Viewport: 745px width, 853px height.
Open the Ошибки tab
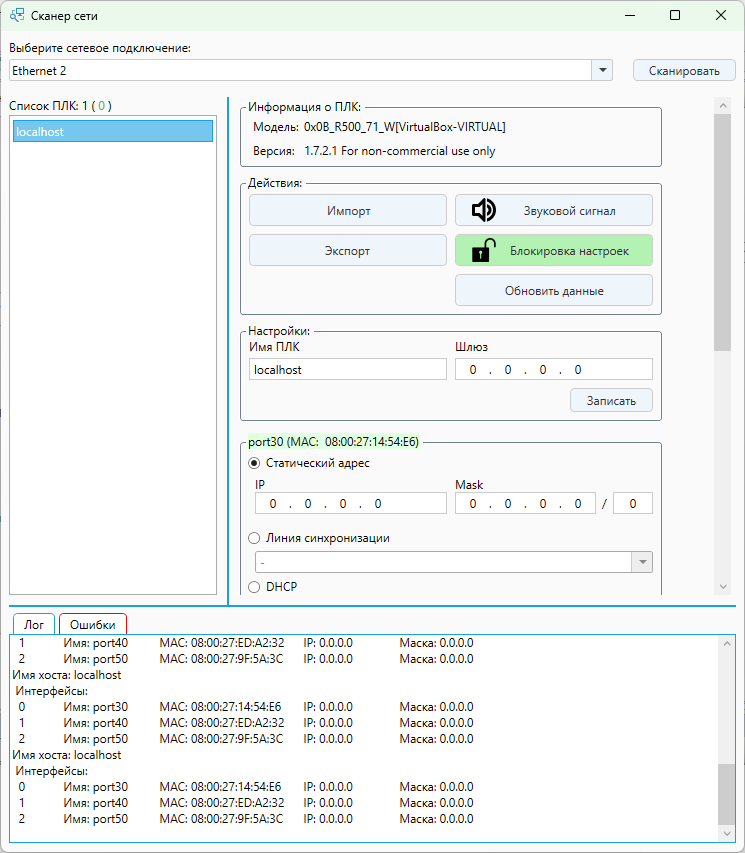92,624
